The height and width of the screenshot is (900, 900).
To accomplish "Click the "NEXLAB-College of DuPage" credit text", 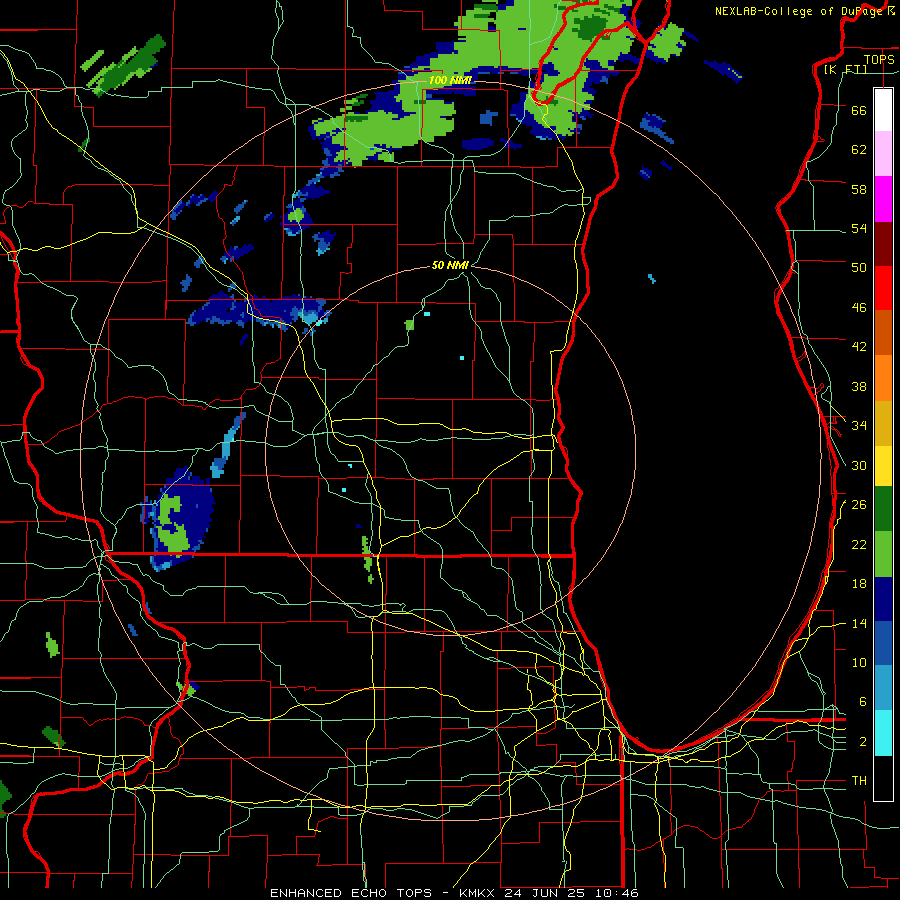I will click(x=801, y=11).
